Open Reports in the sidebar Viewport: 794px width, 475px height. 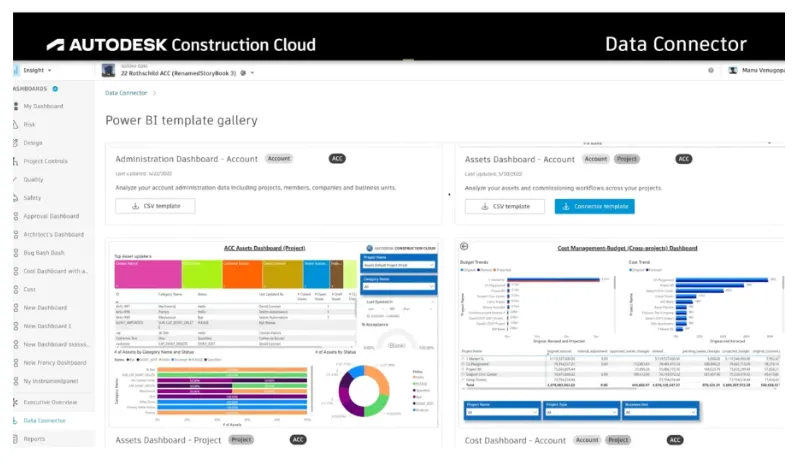(x=34, y=439)
